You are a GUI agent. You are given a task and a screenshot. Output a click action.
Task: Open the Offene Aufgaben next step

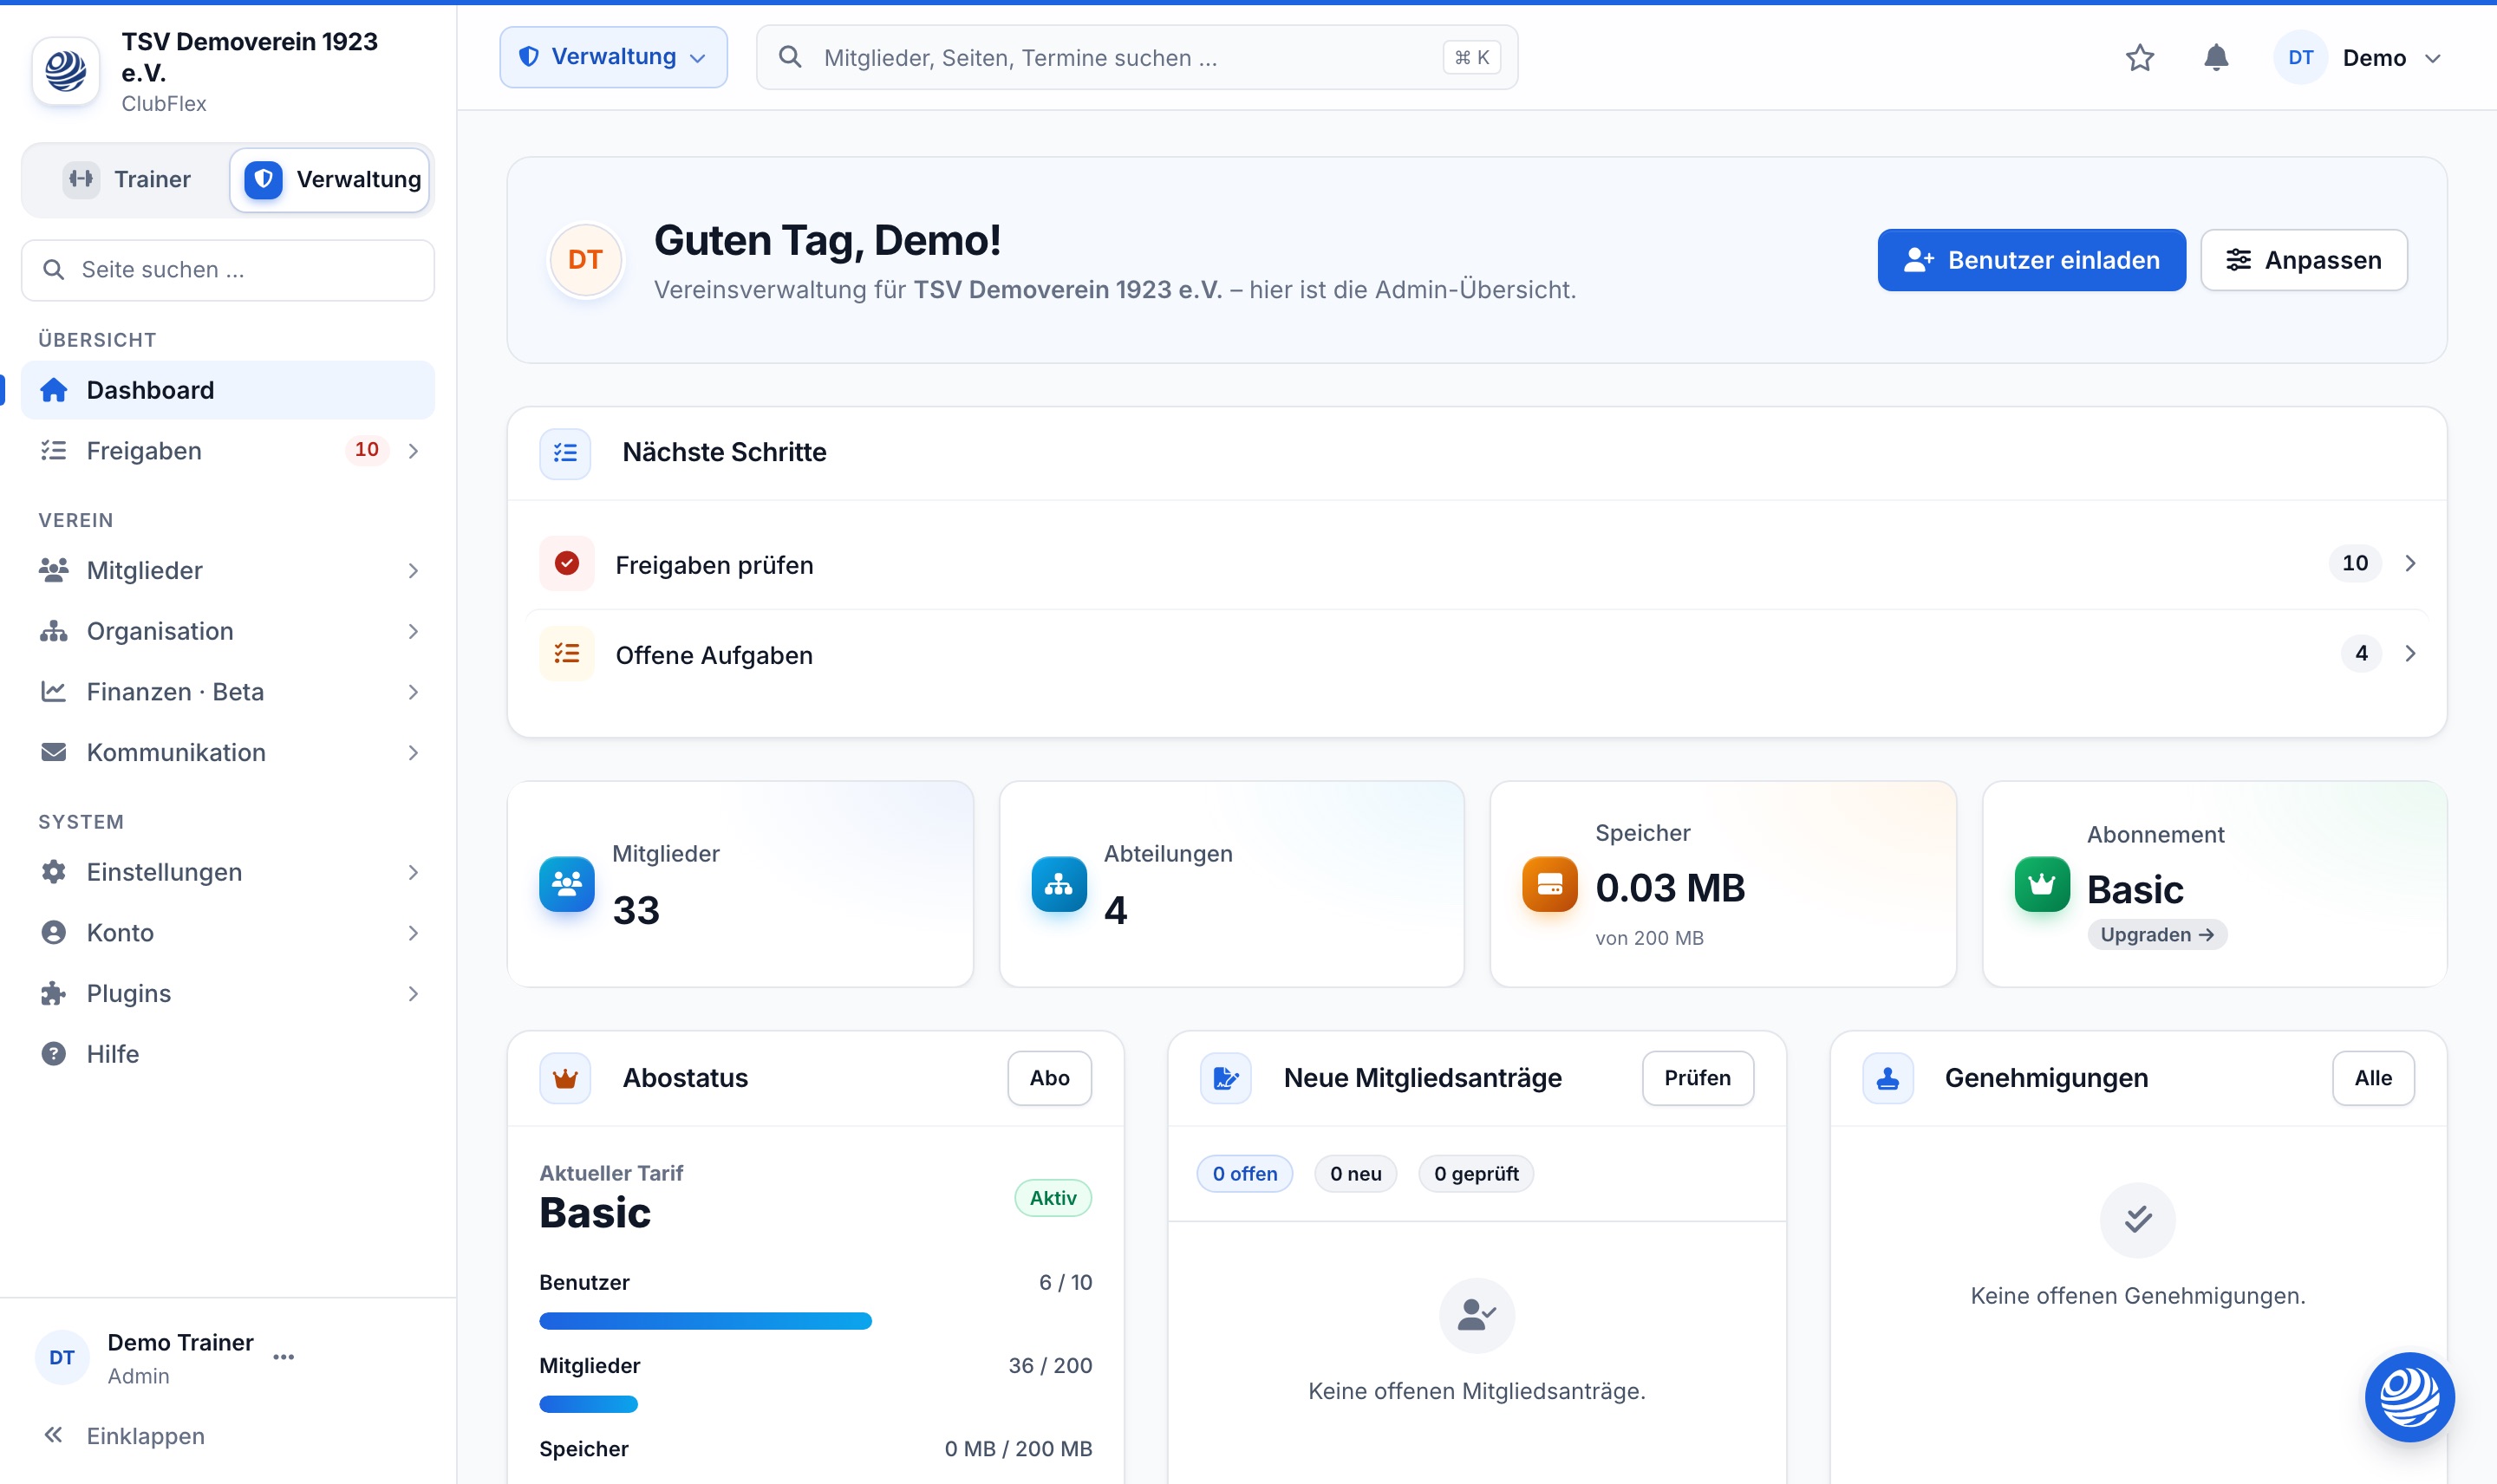click(x=1476, y=654)
